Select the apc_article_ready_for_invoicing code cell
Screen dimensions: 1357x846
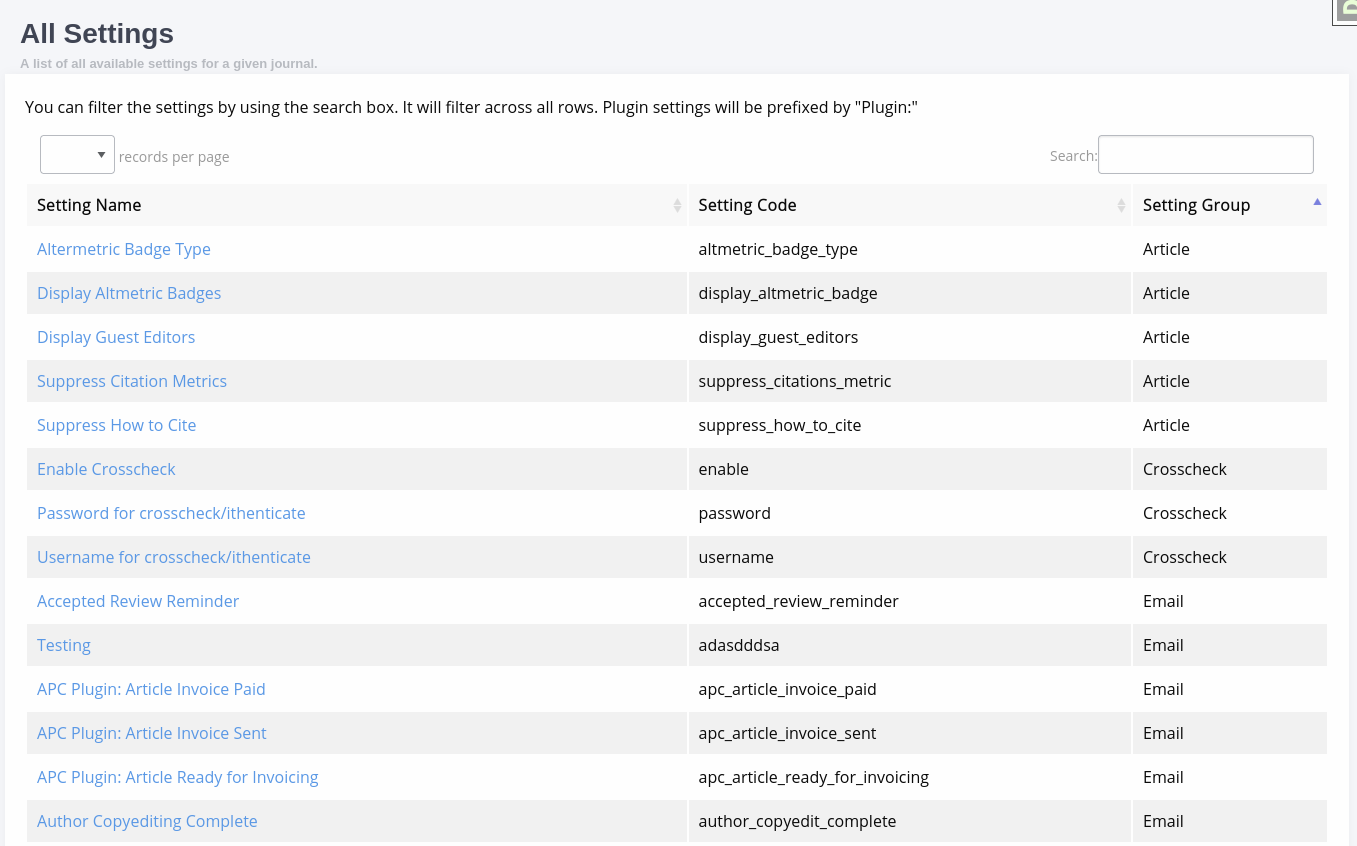[x=910, y=777]
